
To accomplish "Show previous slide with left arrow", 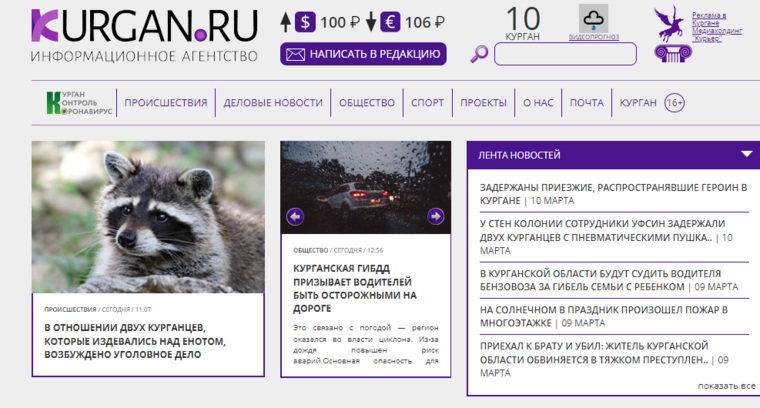I will (x=295, y=216).
